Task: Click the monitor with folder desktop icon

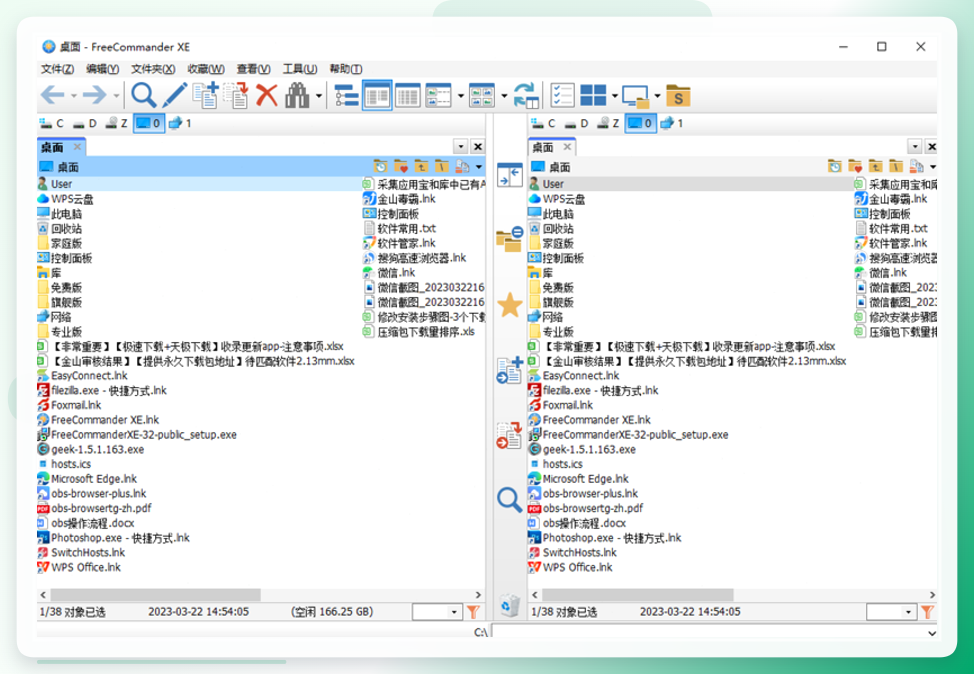Action: [636, 97]
